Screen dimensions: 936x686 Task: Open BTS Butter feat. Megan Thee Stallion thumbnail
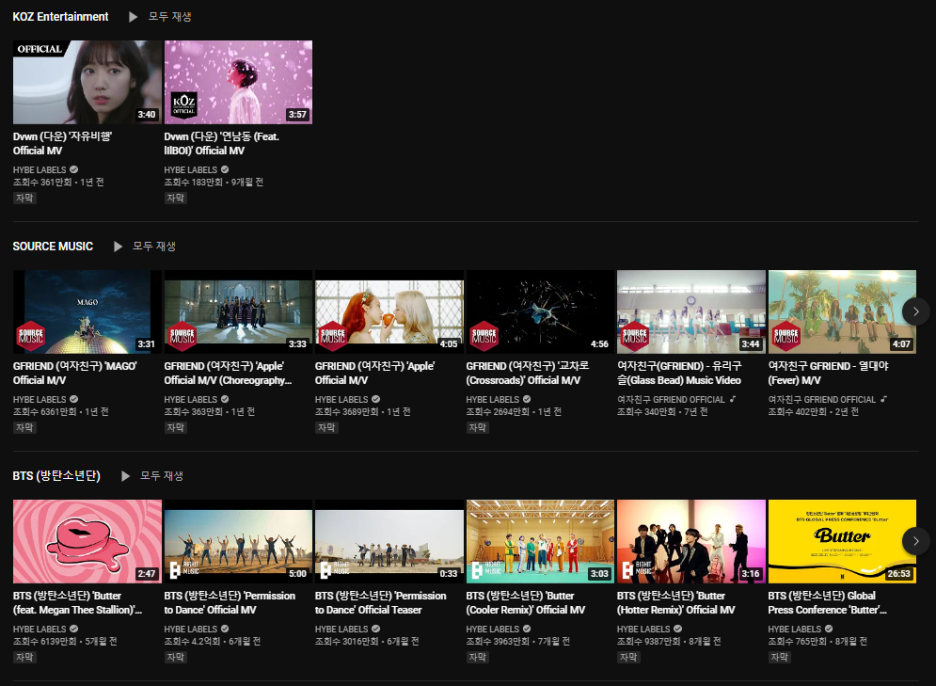pos(87,542)
